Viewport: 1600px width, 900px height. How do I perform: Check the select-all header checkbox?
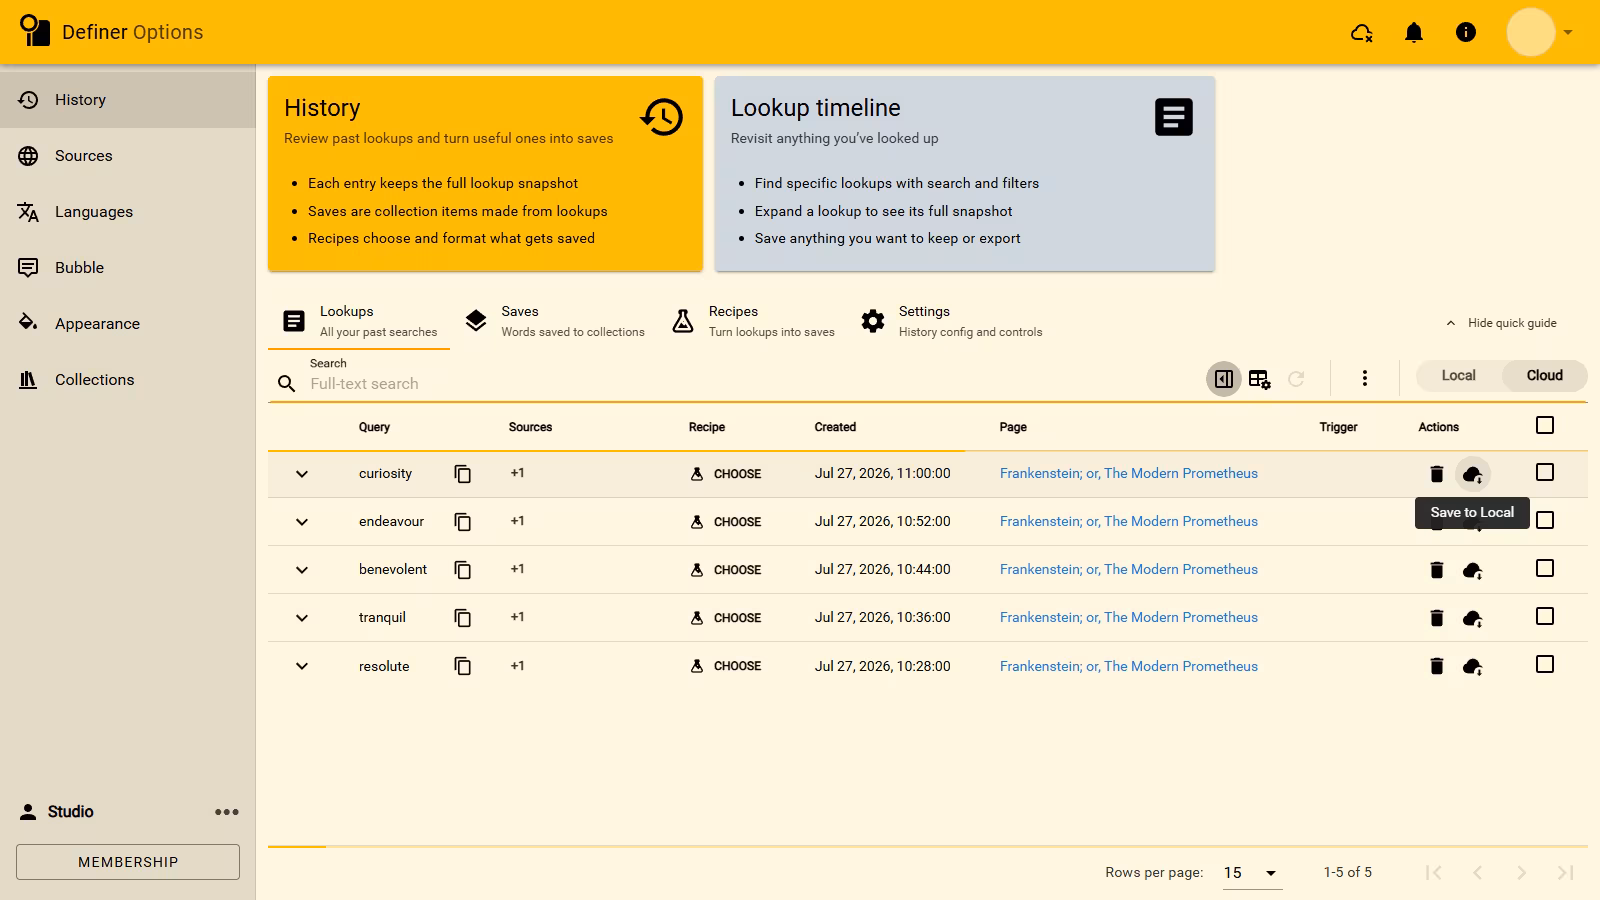pyautogui.click(x=1545, y=425)
